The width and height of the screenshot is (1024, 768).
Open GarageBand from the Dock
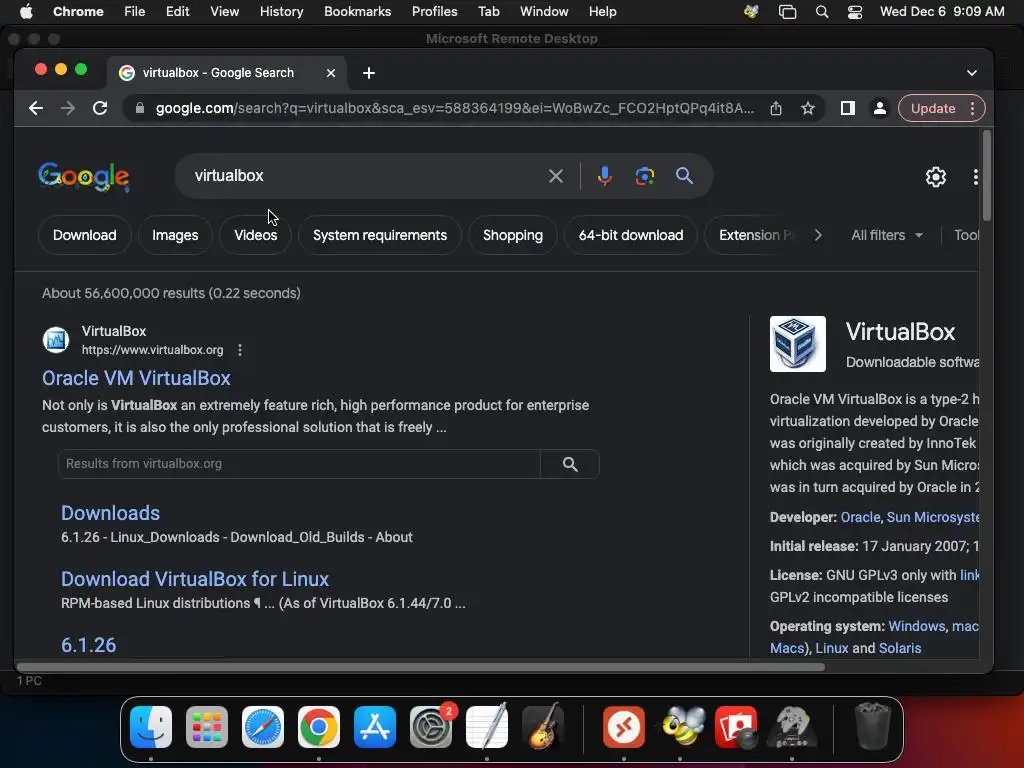[x=543, y=727]
